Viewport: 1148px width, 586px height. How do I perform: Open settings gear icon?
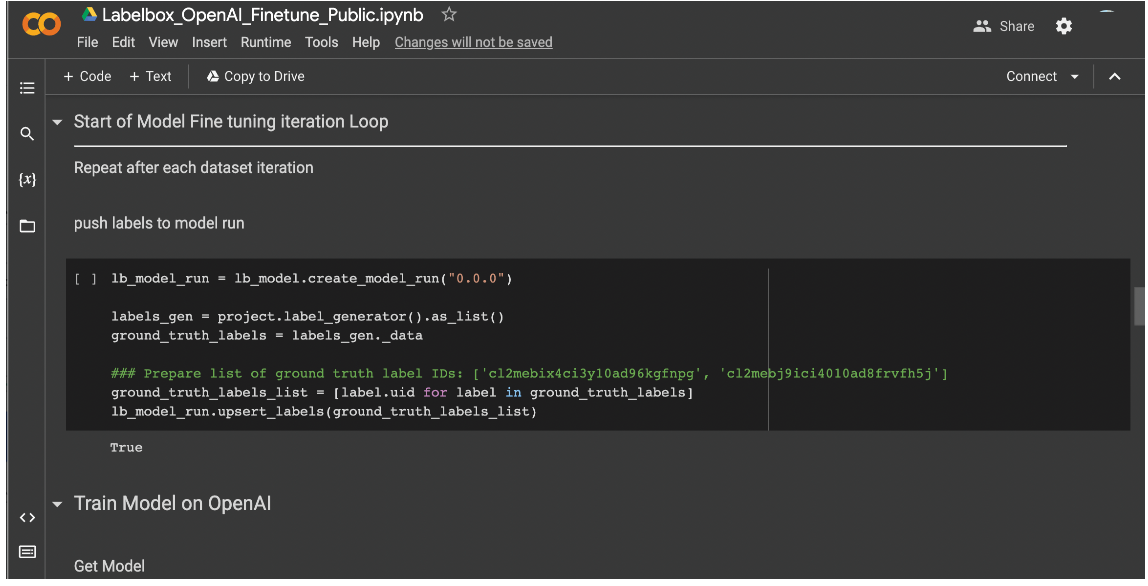[1064, 26]
